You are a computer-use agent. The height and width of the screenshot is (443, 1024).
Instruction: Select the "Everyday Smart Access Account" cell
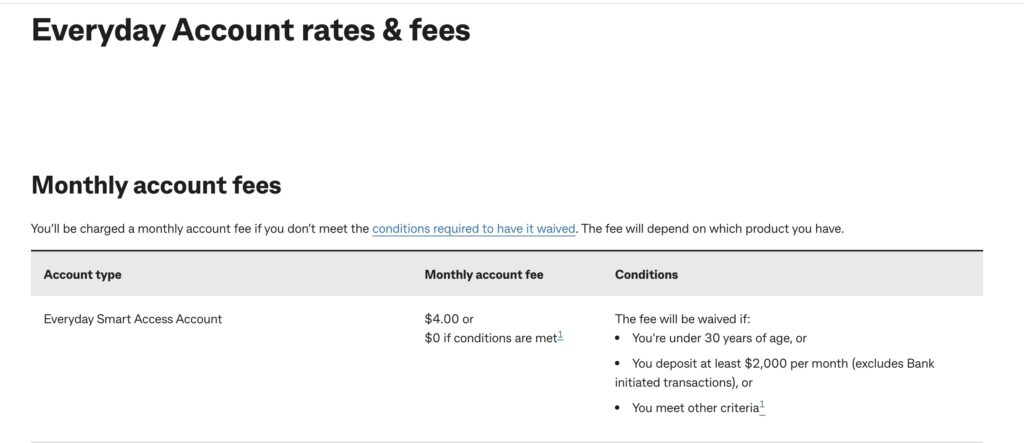[x=133, y=319]
